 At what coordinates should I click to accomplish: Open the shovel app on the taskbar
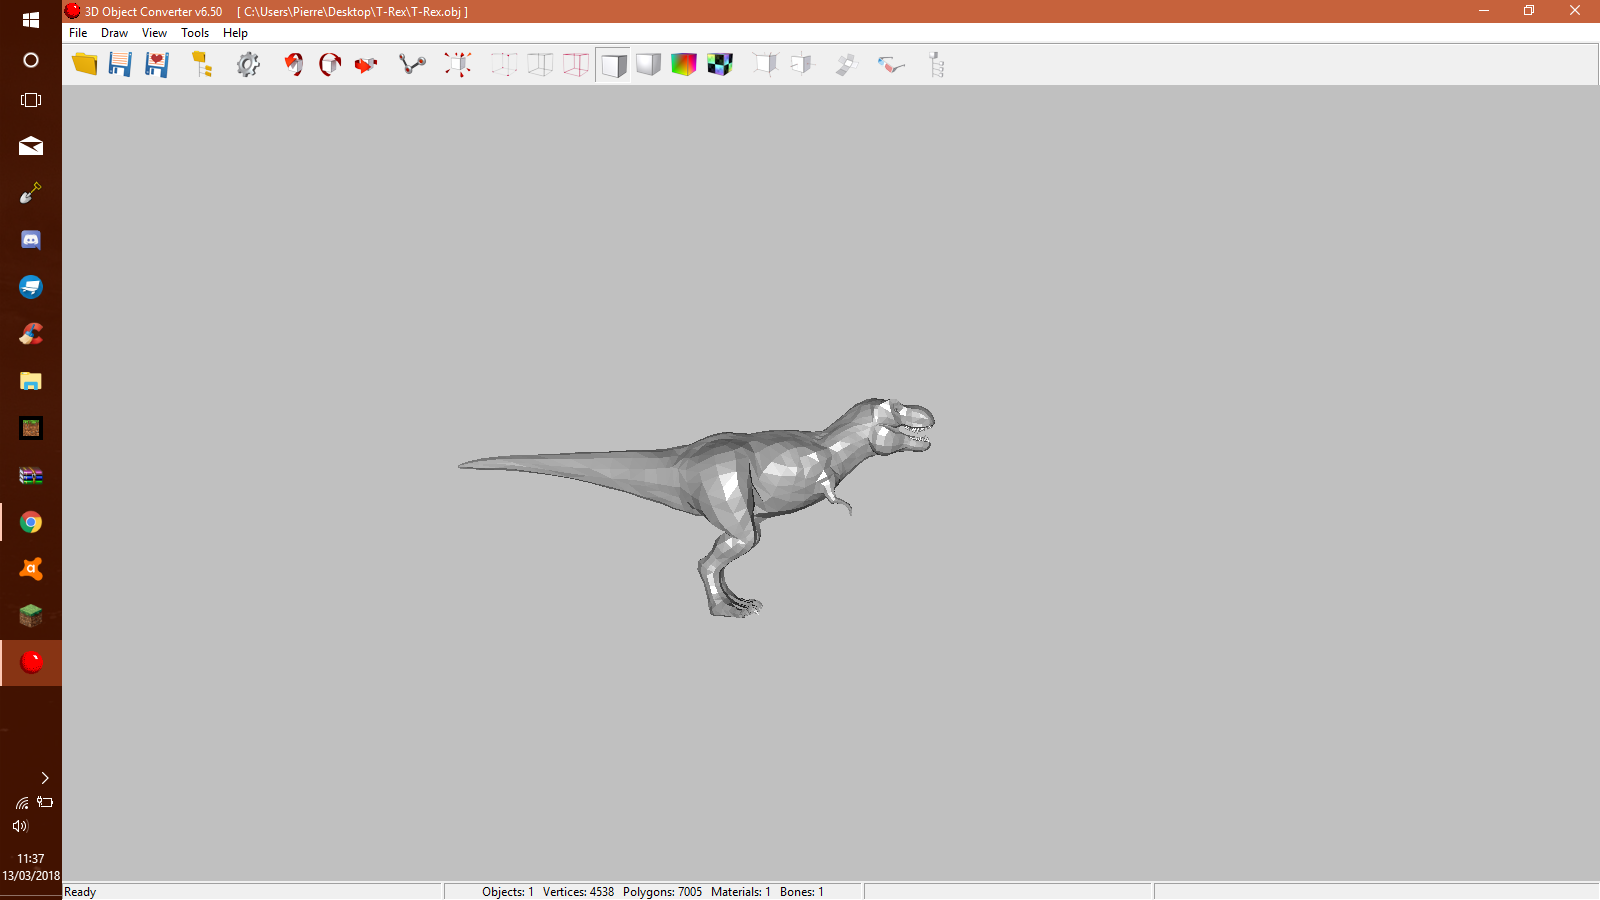click(x=31, y=193)
